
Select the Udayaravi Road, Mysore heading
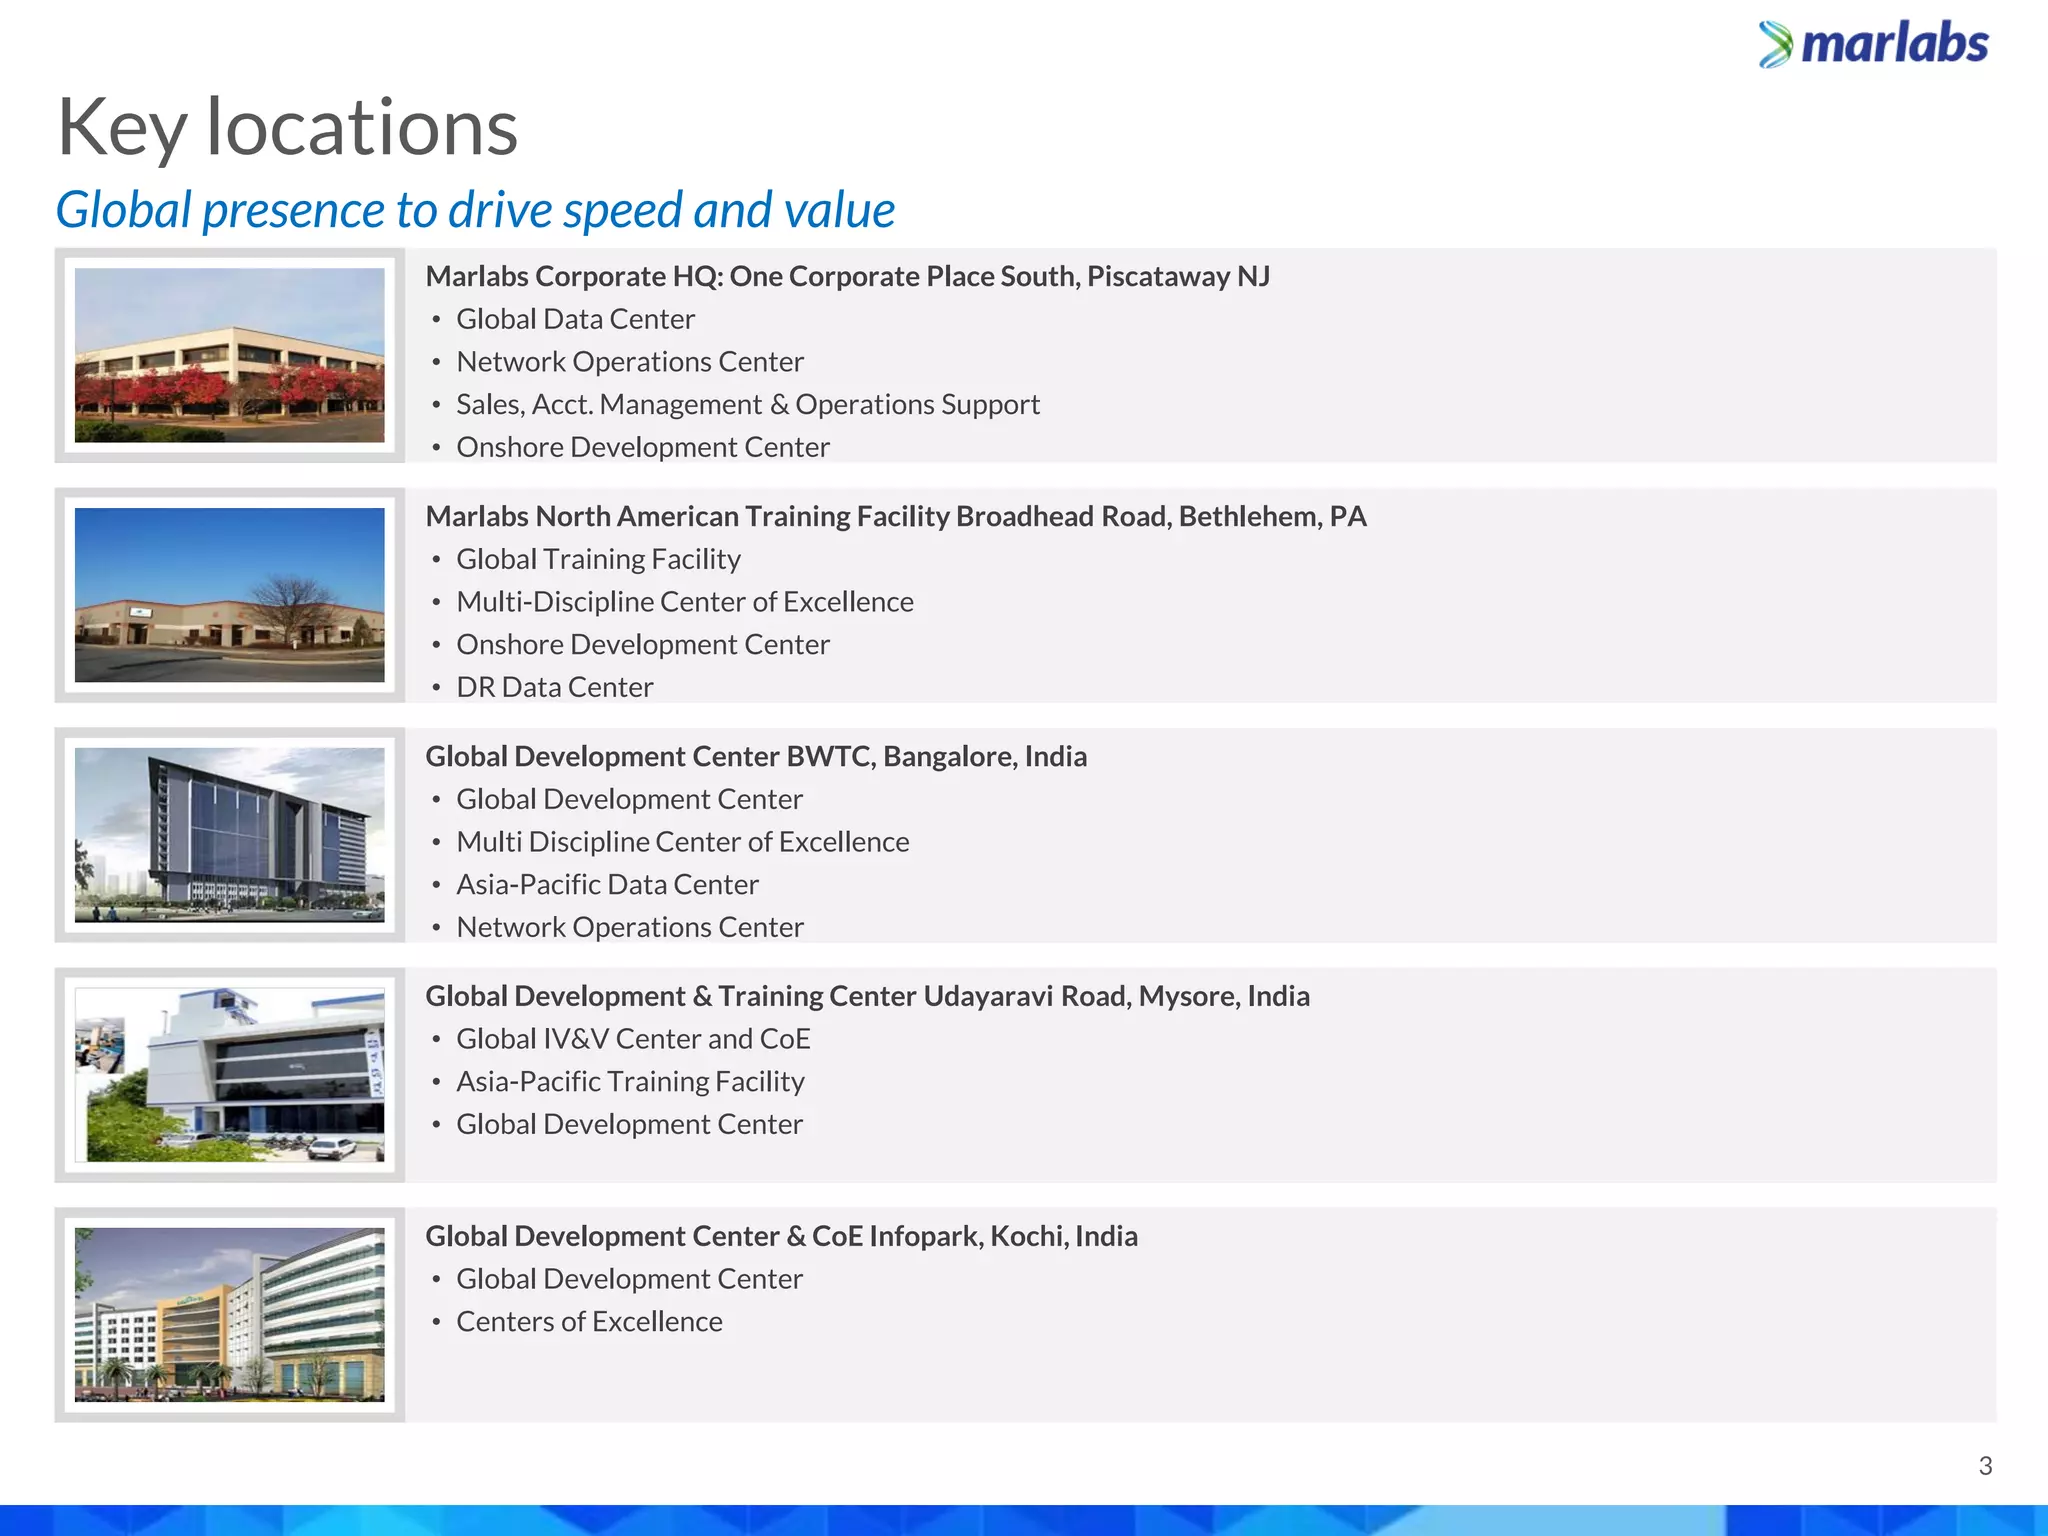coord(867,996)
